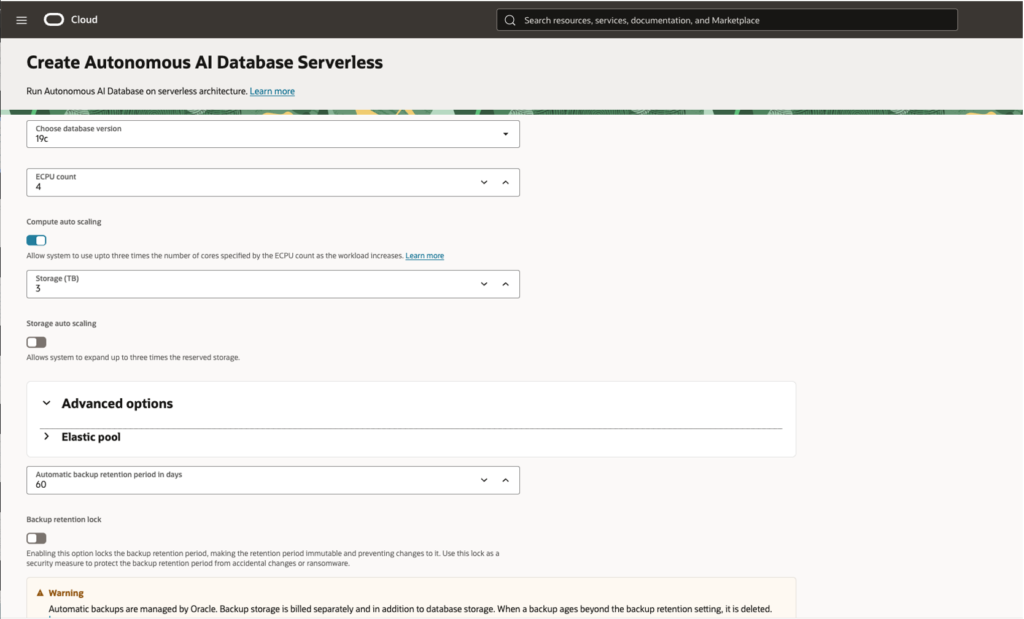Decrease the ECPU count value
The width and height of the screenshot is (1024, 619).
point(484,182)
